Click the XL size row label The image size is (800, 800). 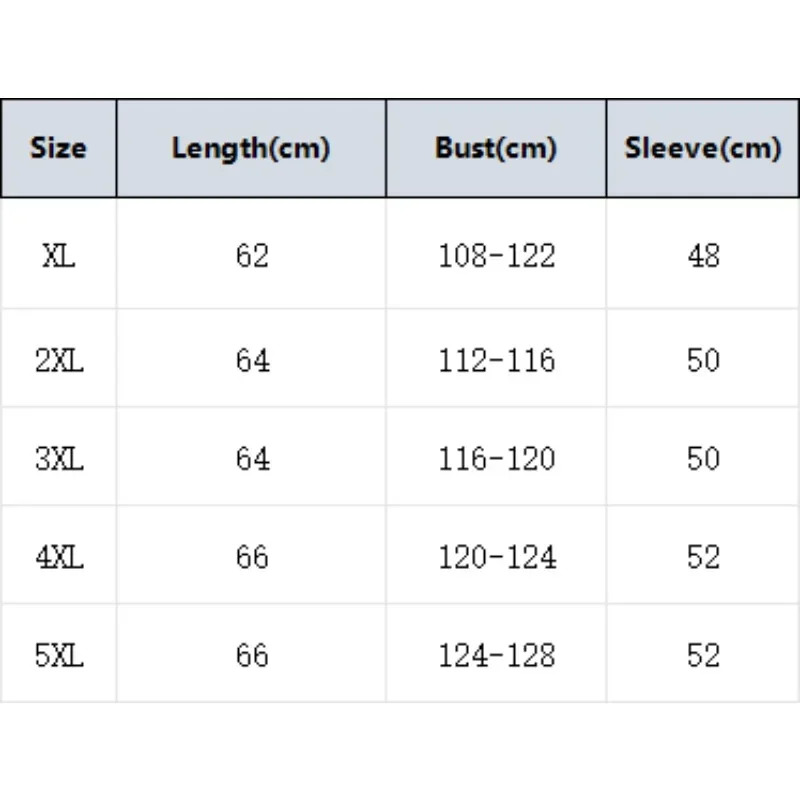(58, 256)
